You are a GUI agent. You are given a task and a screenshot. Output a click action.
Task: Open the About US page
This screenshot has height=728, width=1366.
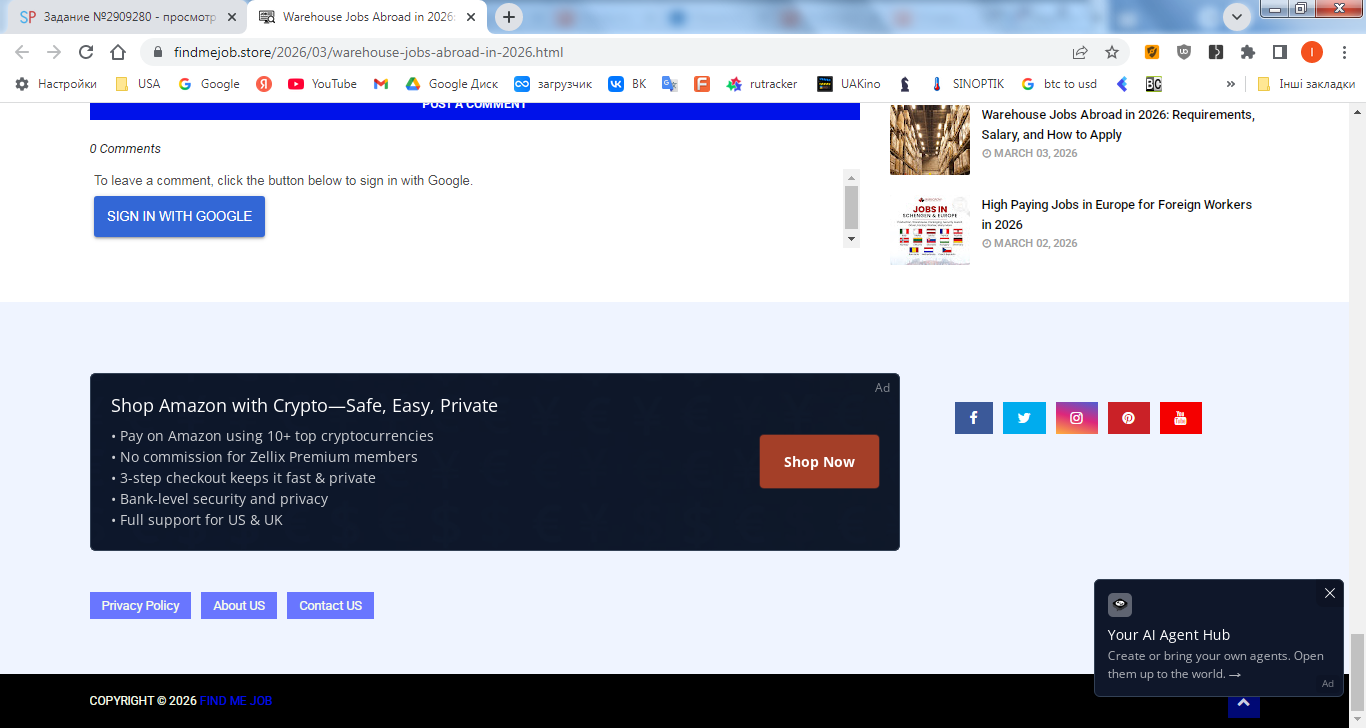coord(239,605)
